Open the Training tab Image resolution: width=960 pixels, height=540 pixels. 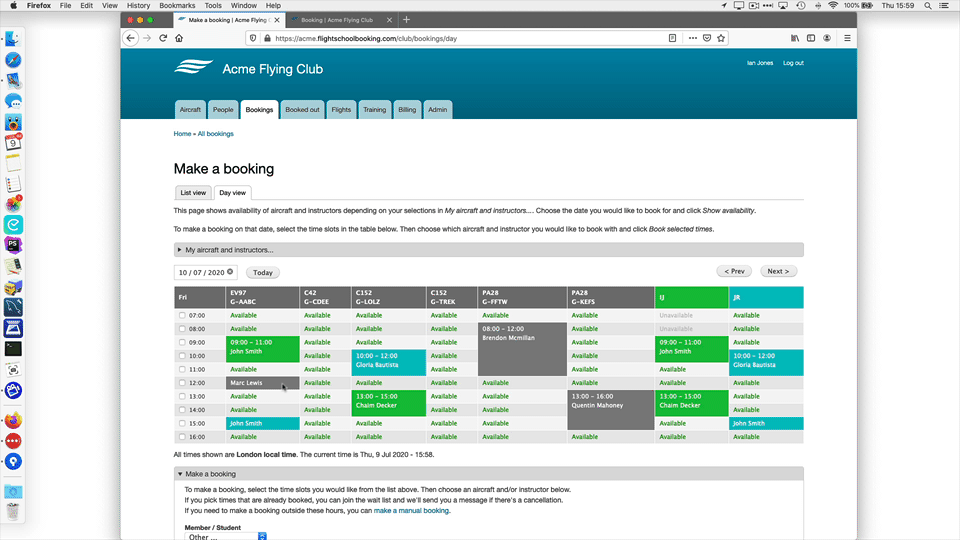(374, 110)
